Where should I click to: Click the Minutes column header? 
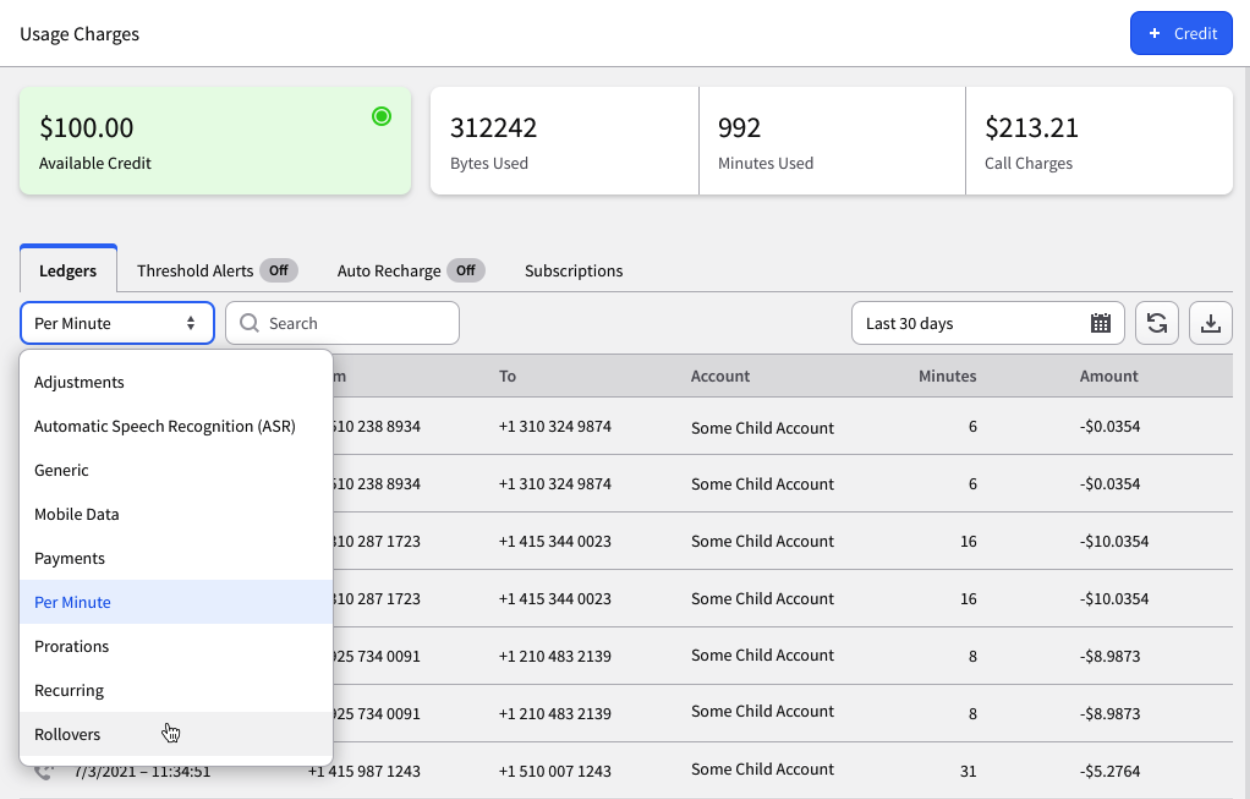point(947,376)
